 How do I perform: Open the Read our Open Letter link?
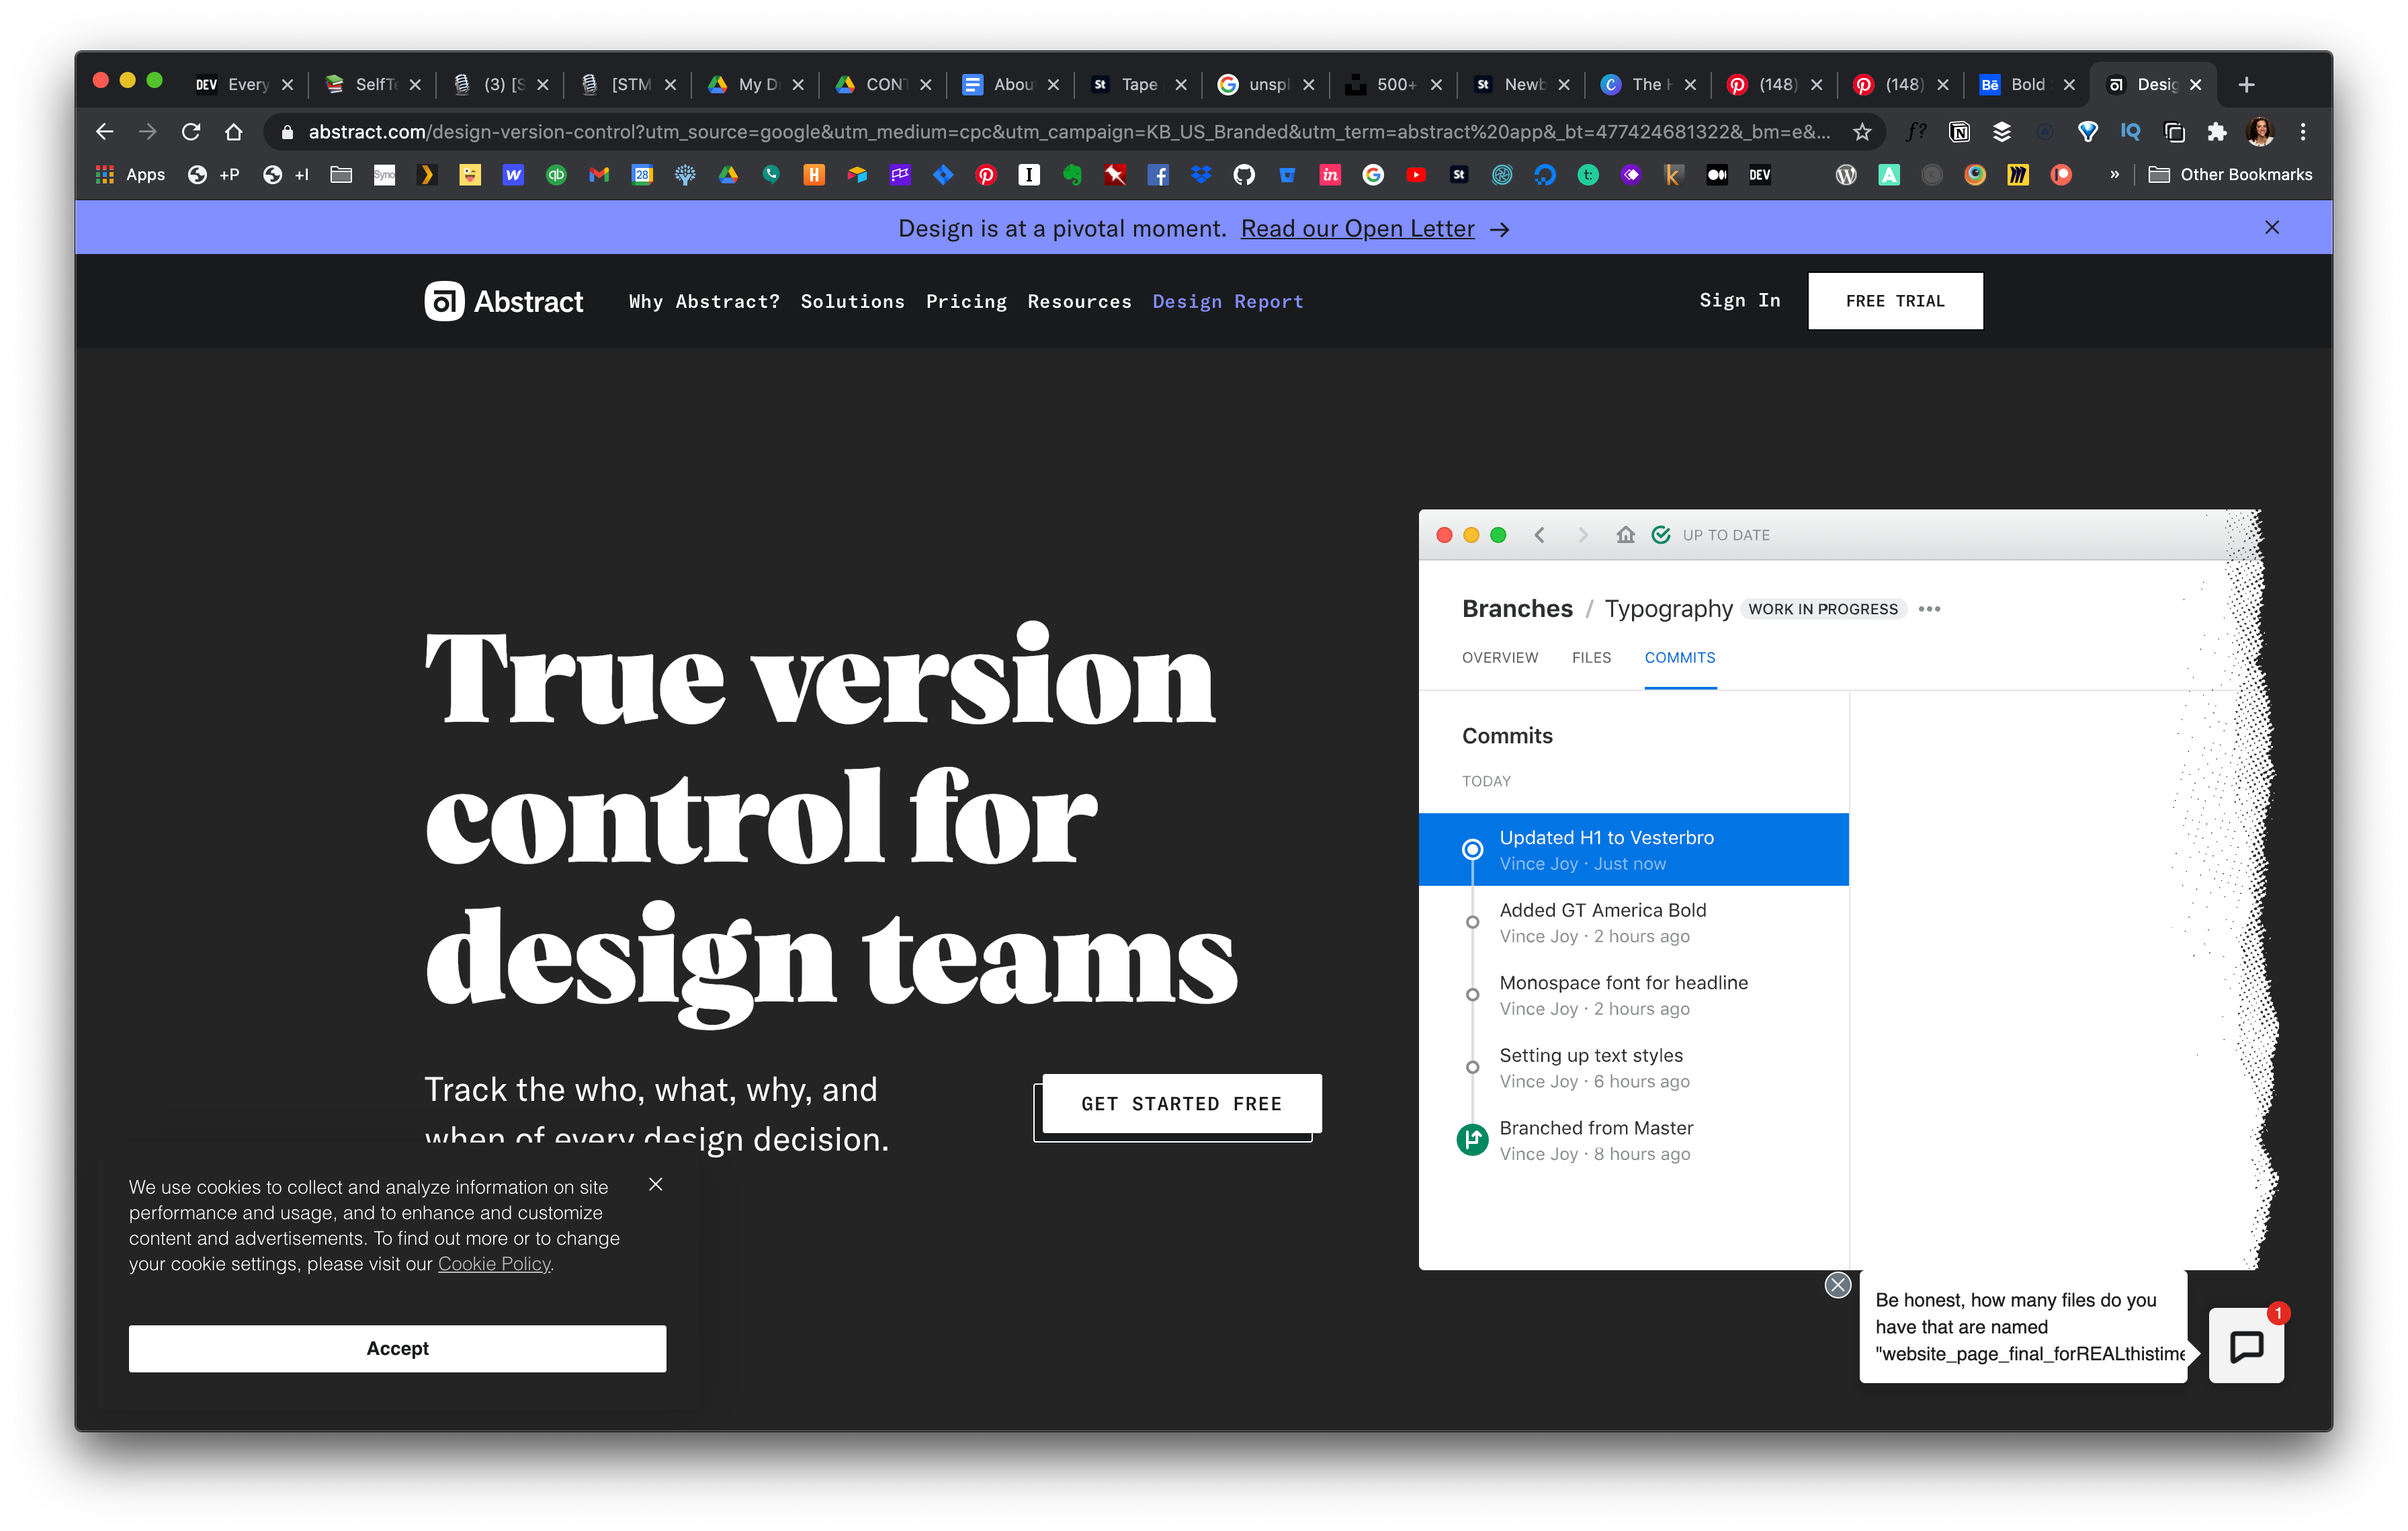coord(1357,229)
